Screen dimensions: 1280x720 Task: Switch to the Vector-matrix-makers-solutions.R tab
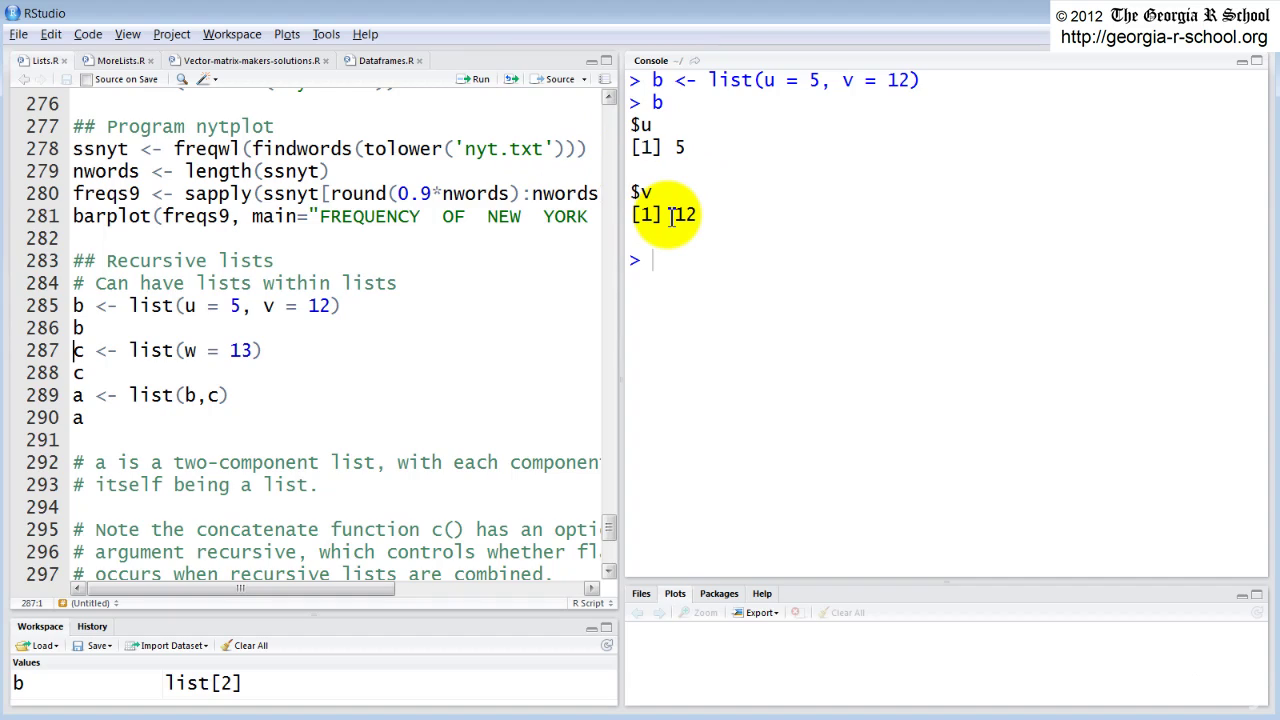(251, 60)
